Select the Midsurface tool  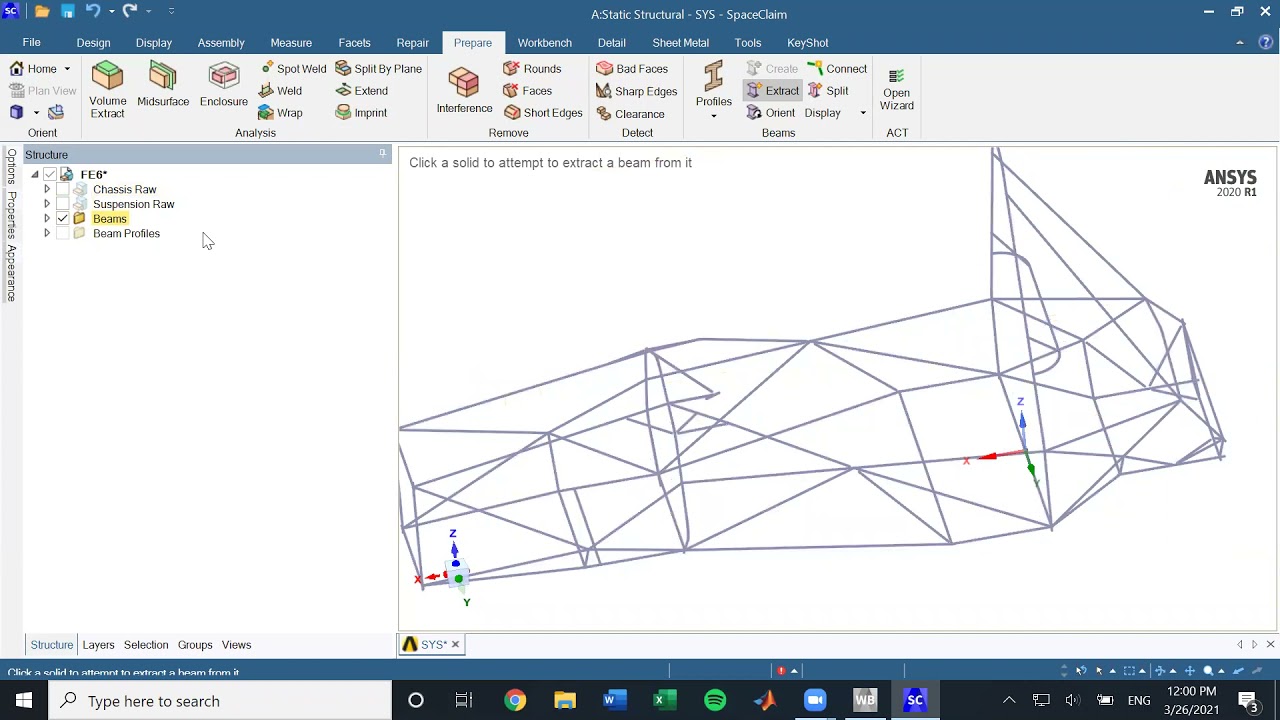tap(163, 84)
